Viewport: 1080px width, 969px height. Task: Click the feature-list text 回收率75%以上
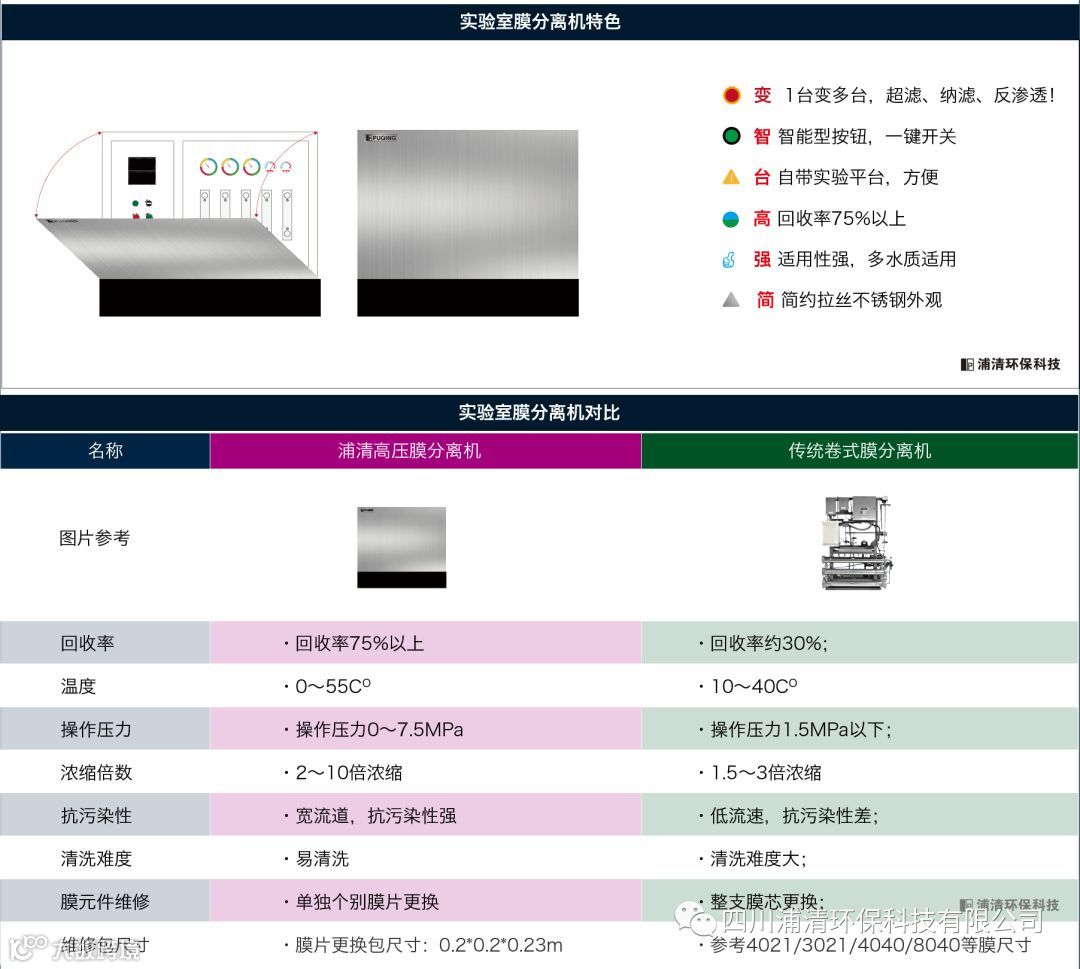[842, 218]
